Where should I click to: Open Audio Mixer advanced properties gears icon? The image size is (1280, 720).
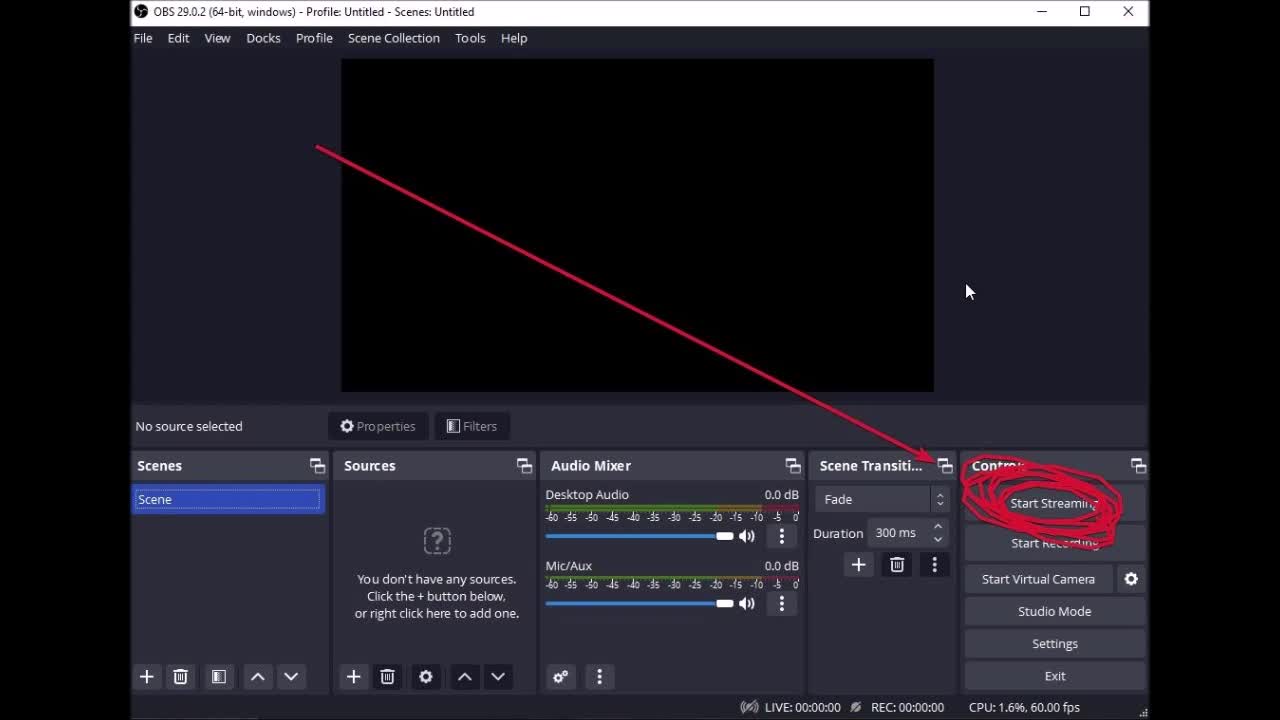(x=561, y=677)
